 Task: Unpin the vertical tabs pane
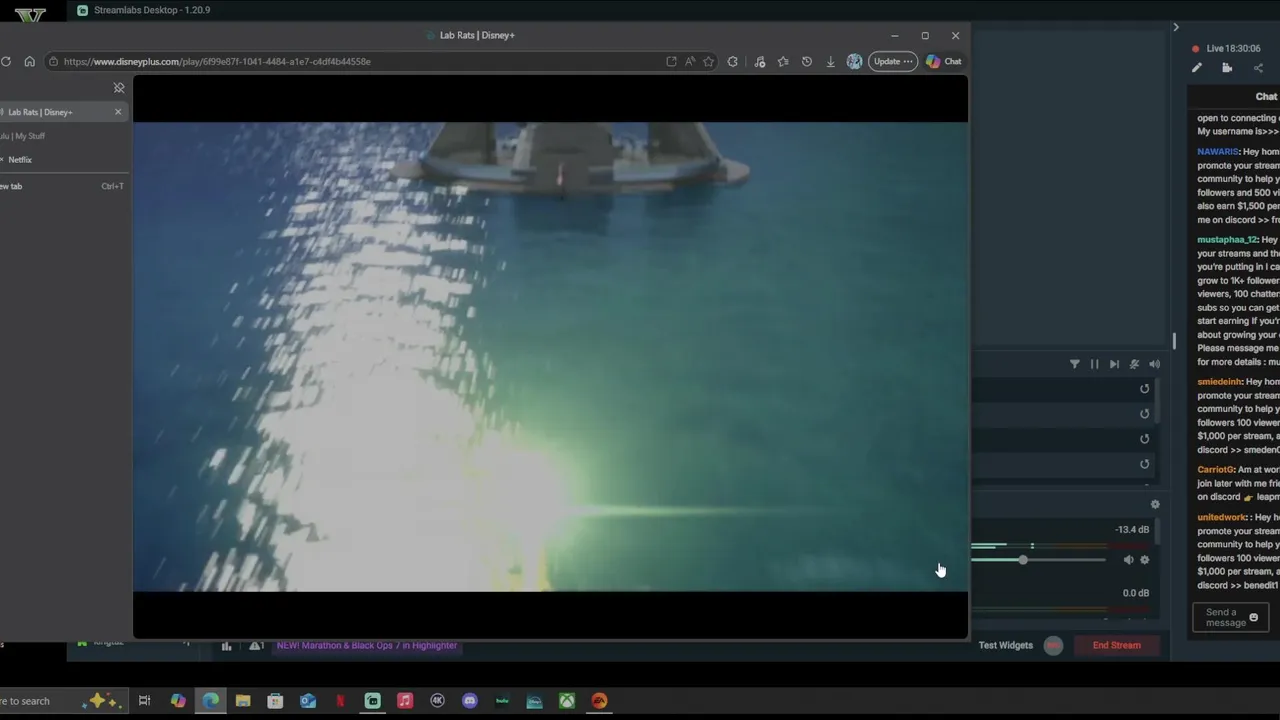[x=119, y=88]
